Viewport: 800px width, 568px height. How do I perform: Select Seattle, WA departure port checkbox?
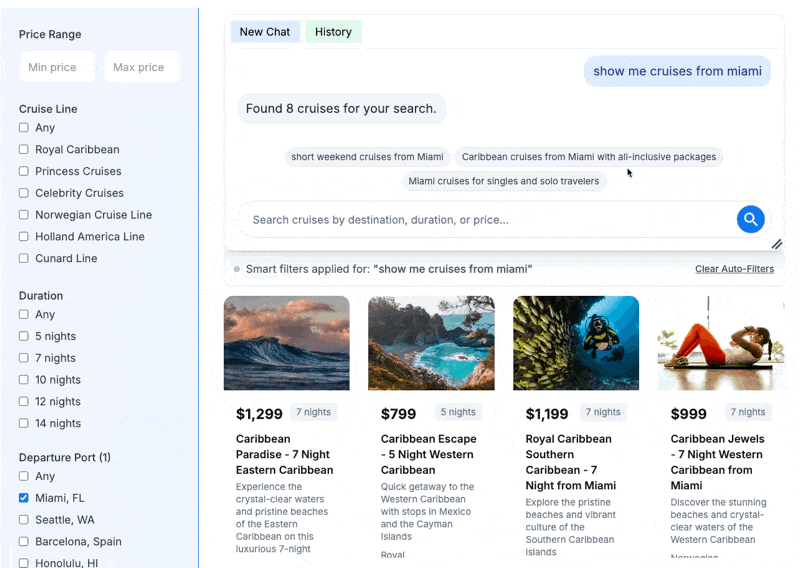tap(24, 520)
